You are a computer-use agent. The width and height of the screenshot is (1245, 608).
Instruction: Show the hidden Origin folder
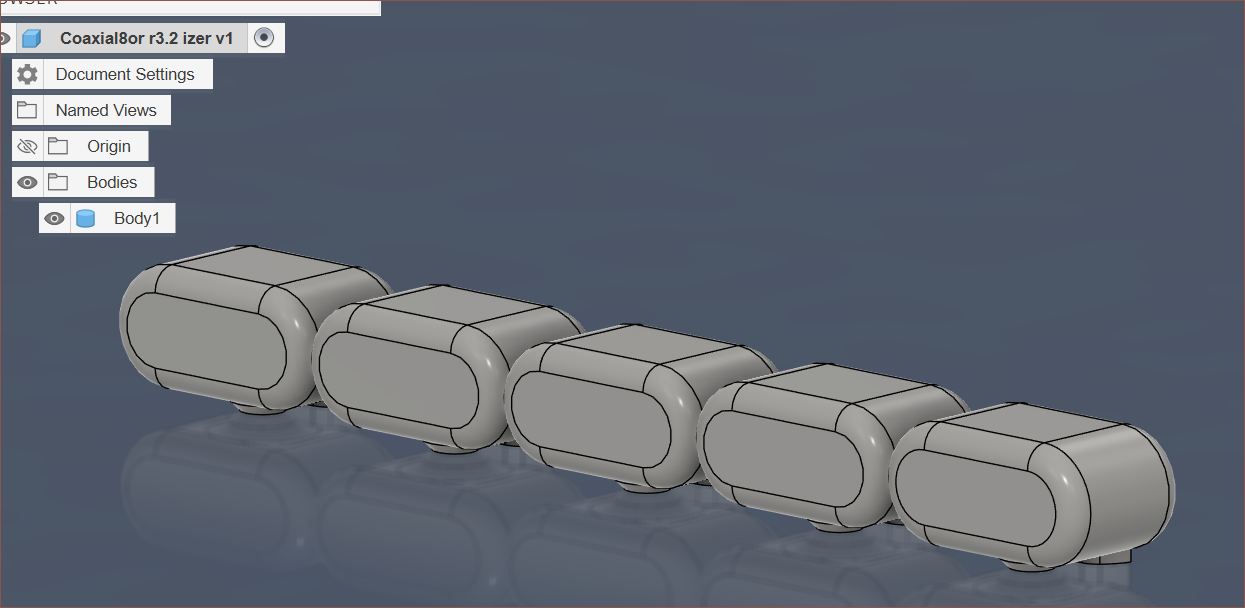pos(28,146)
